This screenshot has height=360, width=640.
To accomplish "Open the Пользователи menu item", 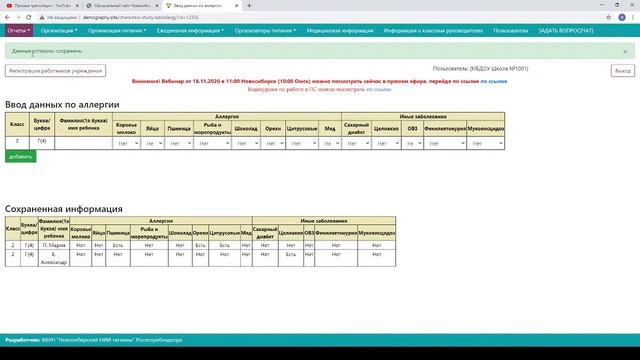I will pos(510,31).
